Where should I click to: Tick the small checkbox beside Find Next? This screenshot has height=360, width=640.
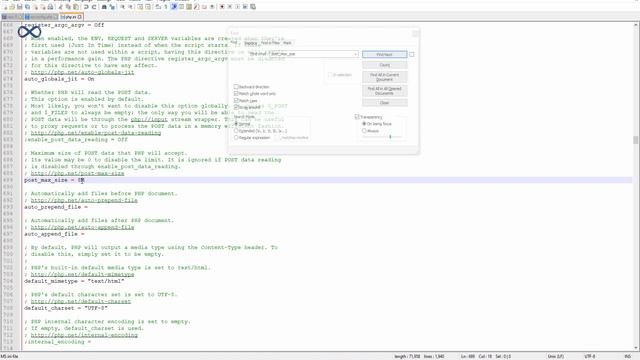412,54
